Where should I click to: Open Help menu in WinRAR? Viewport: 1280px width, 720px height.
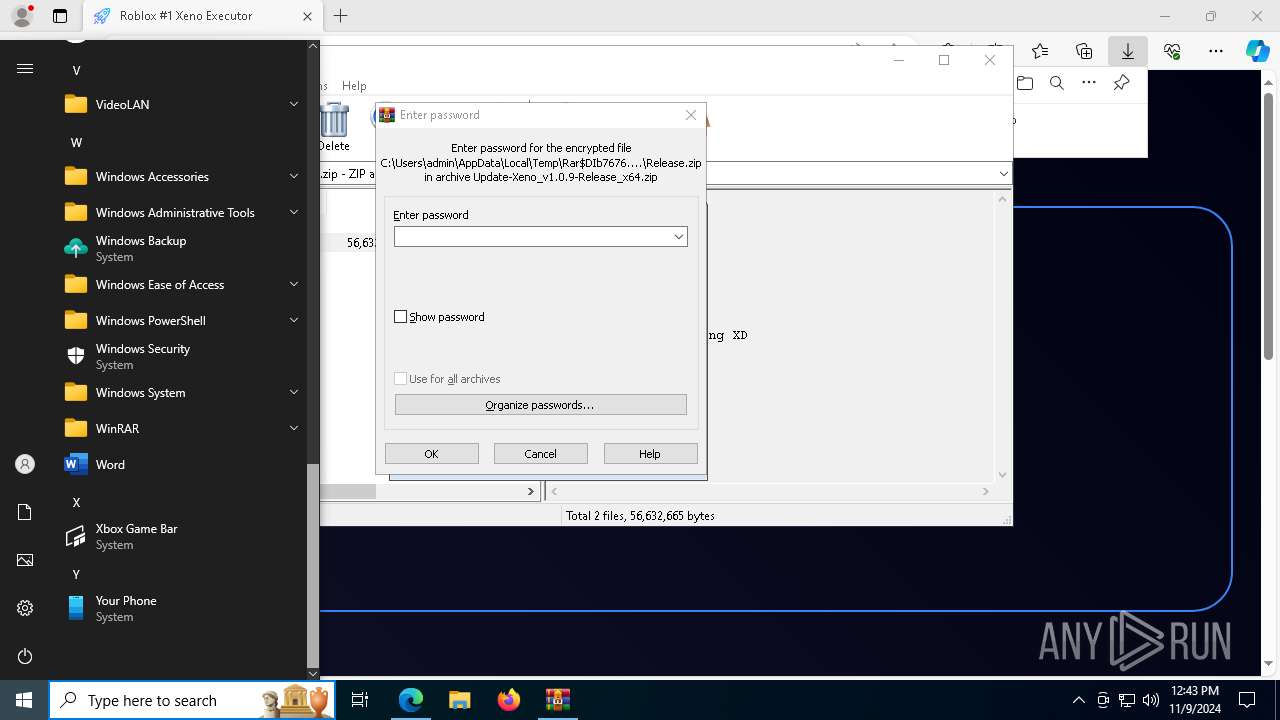(x=354, y=86)
